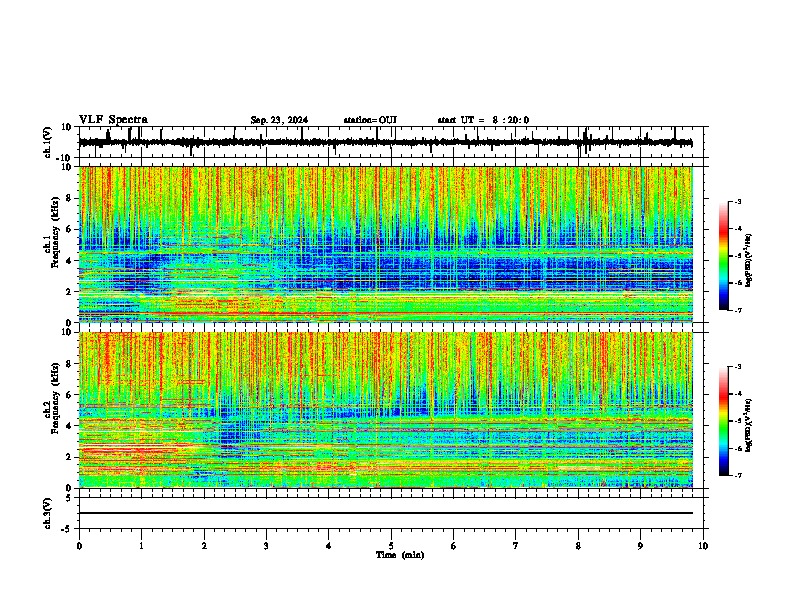This screenshot has height=612, width=792.
Task: Click the time axis tick label "9"
Action: pos(640,546)
